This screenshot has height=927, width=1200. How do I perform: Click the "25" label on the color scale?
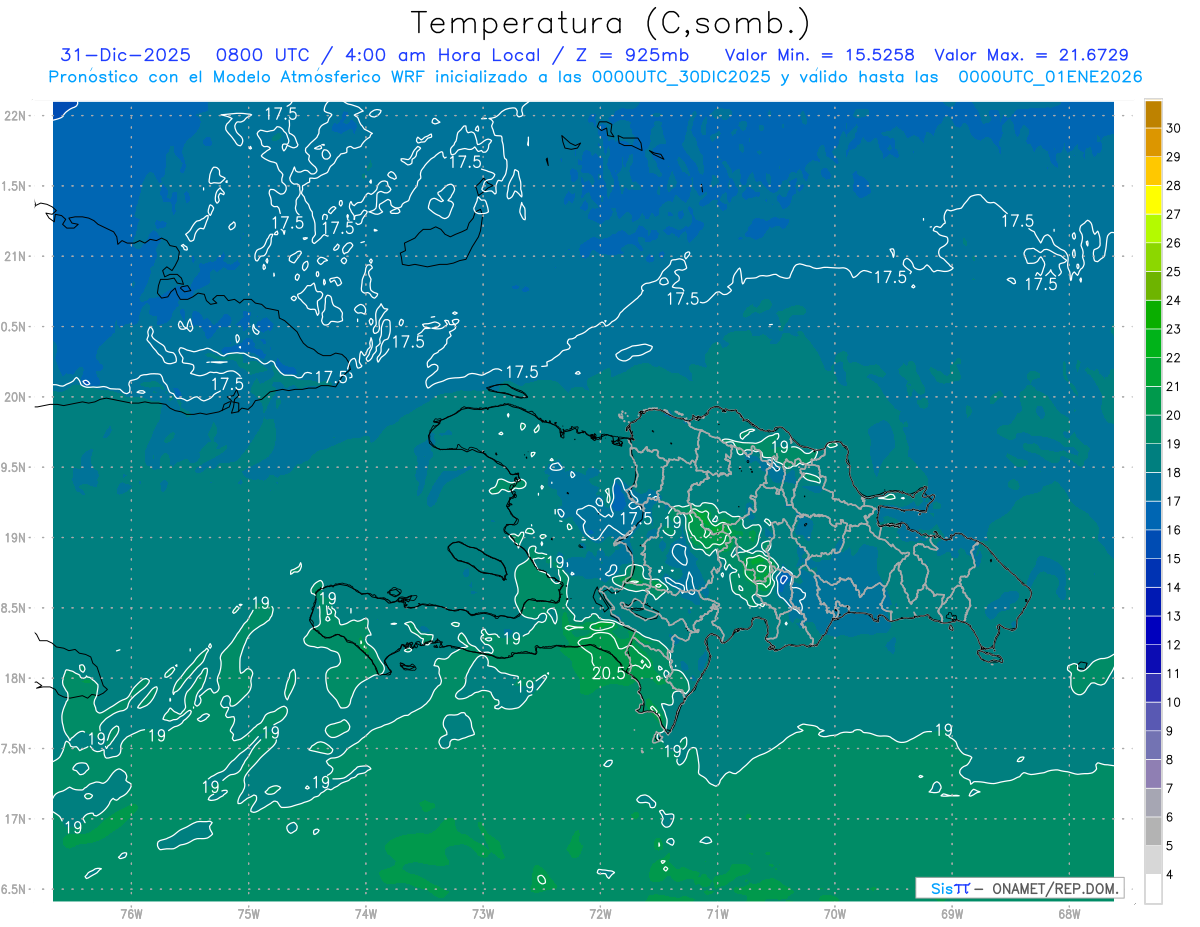tap(1173, 272)
